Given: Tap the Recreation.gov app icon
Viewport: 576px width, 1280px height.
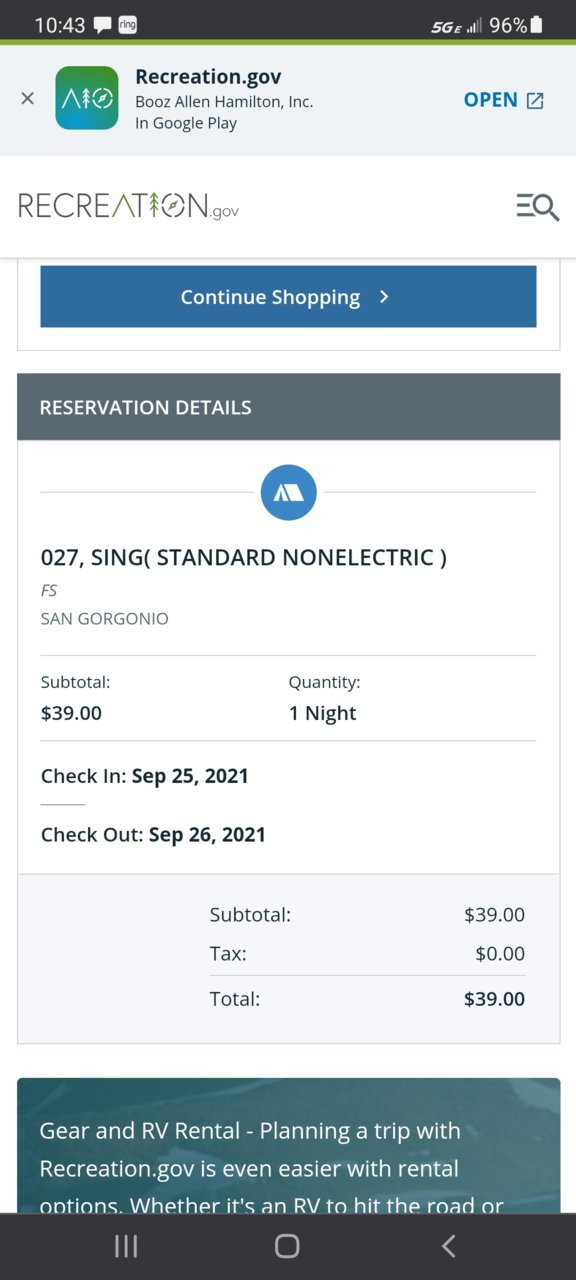Looking at the screenshot, I should coord(86,98).
